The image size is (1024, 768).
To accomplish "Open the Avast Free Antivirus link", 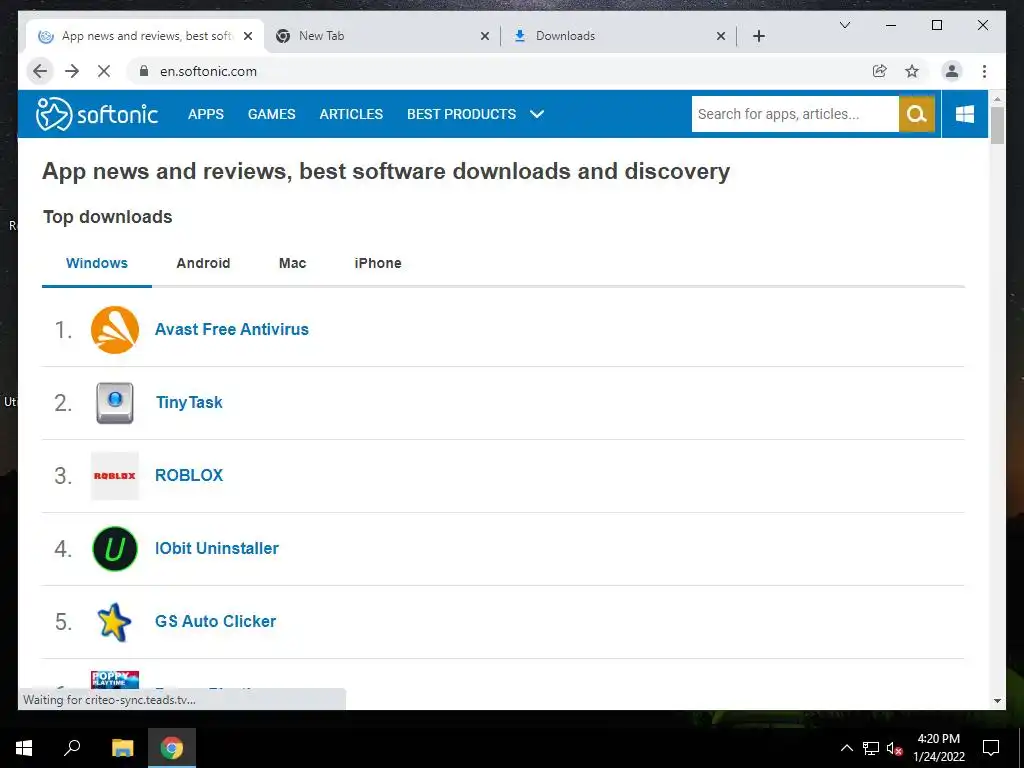I will (232, 329).
